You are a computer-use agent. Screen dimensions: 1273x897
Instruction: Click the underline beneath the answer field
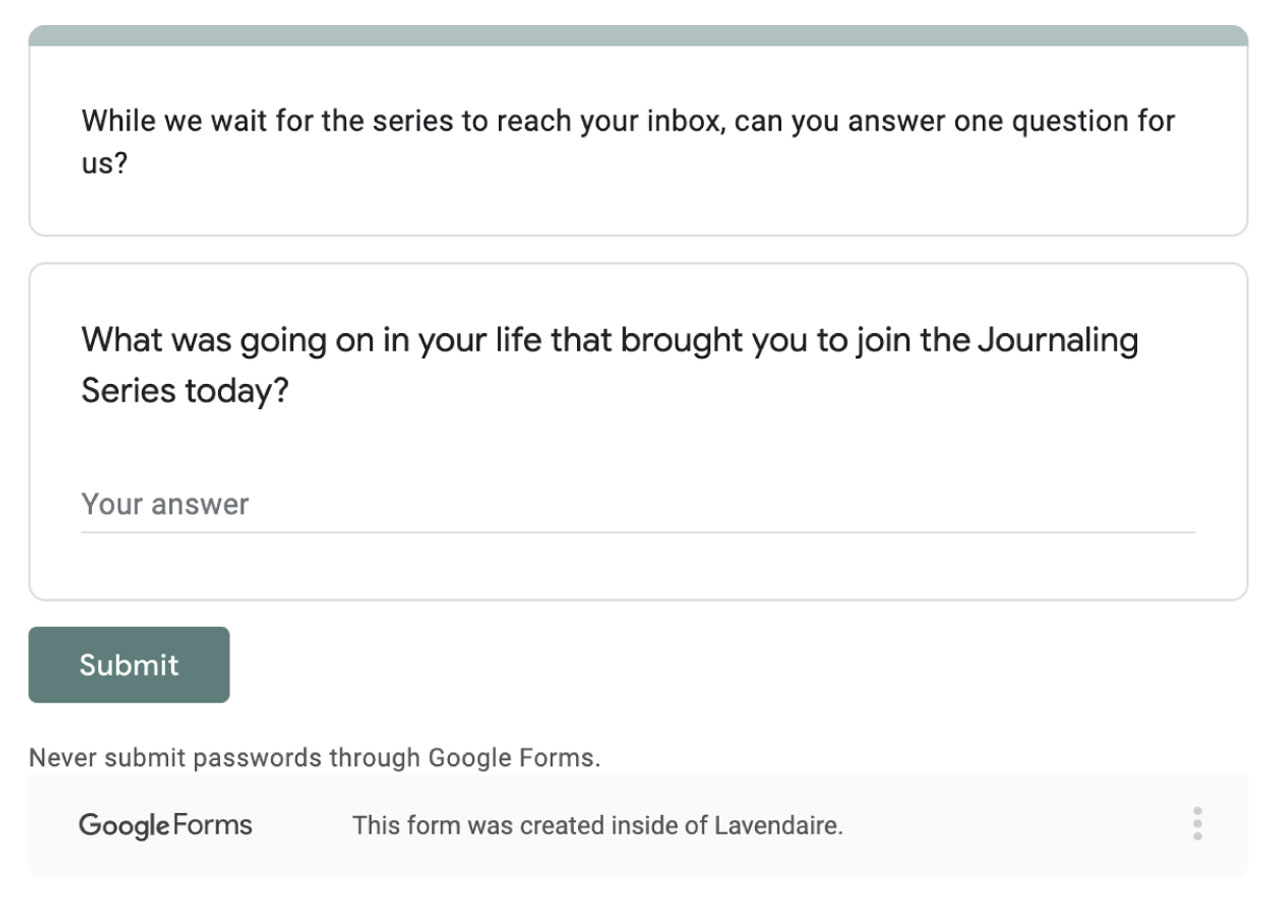pos(638,532)
